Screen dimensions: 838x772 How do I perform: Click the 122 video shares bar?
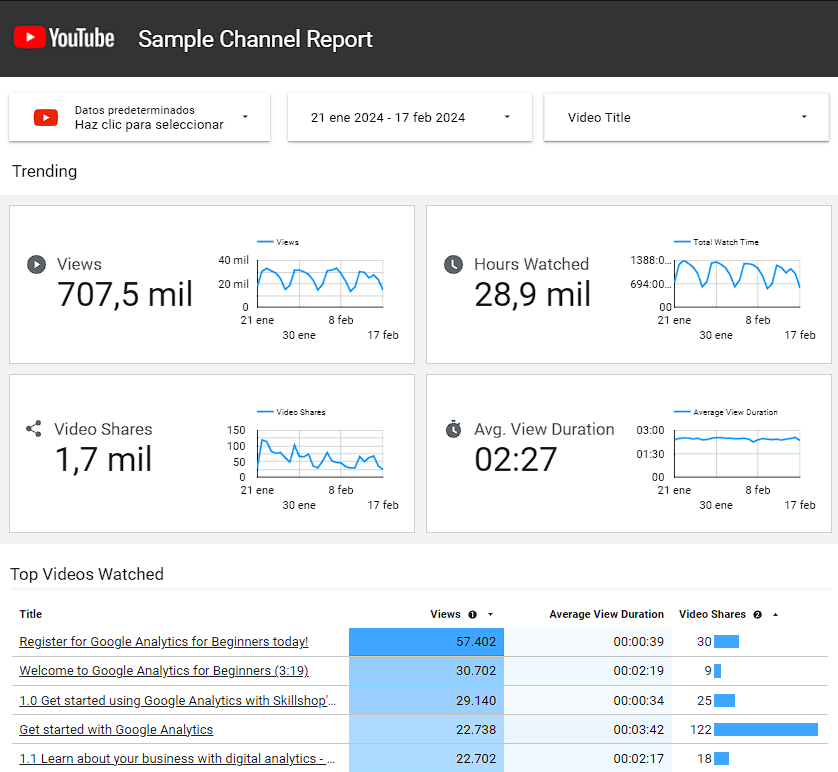click(766, 729)
